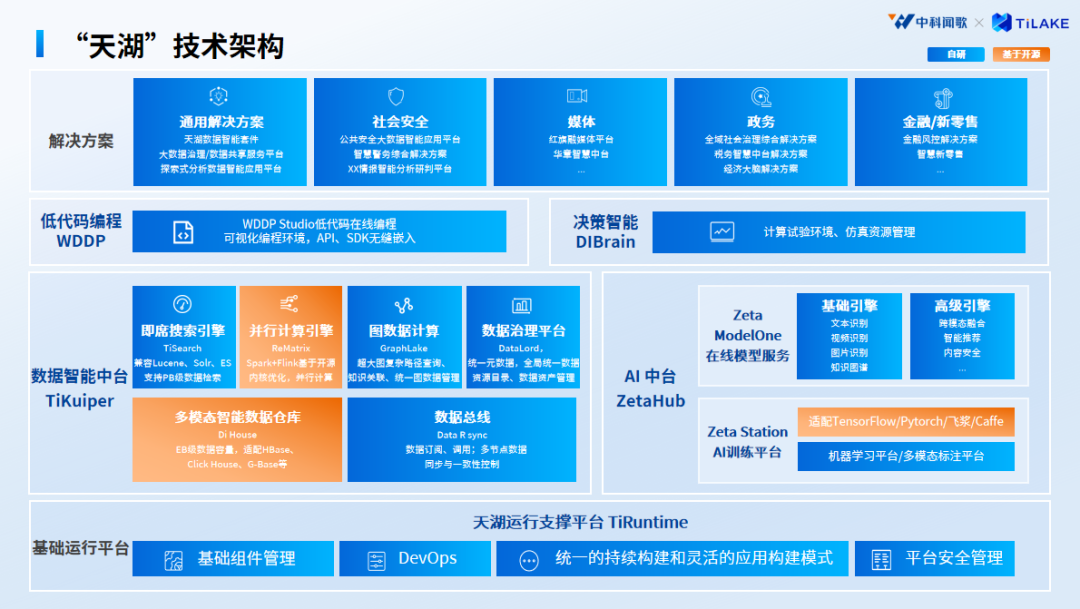The height and width of the screenshot is (609, 1080).
Task: Click the 社会安全 shield icon
Action: (398, 94)
